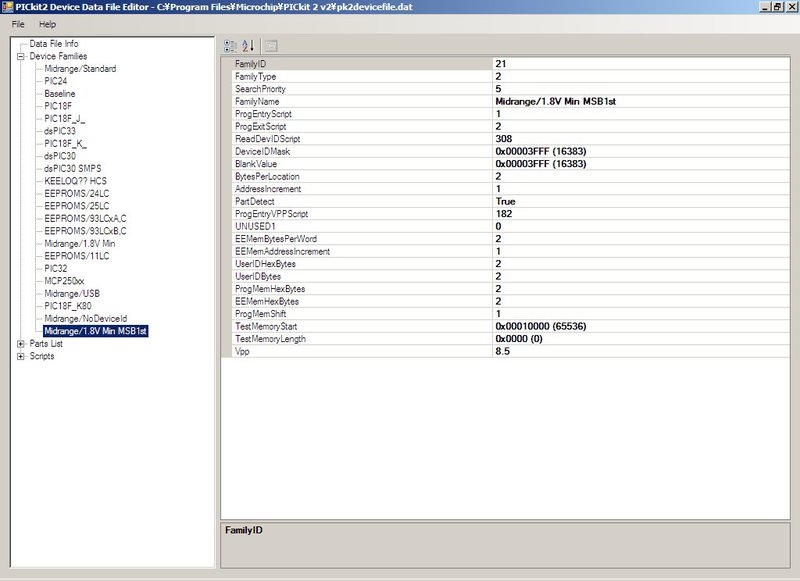This screenshot has height=581, width=800.
Task: Select the EEPROMS/25LC family
Action: [77, 206]
